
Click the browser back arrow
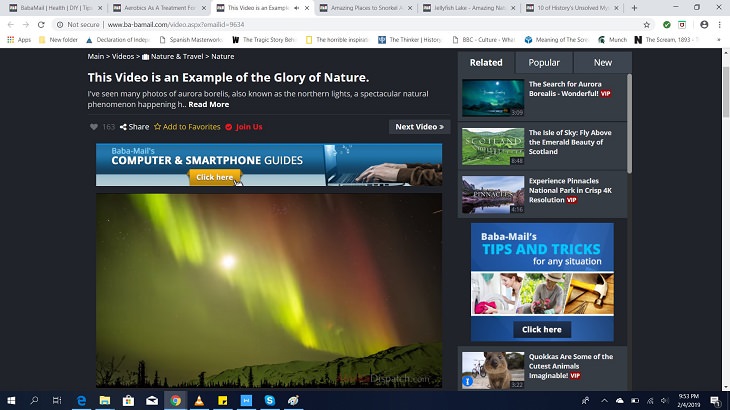(11, 25)
